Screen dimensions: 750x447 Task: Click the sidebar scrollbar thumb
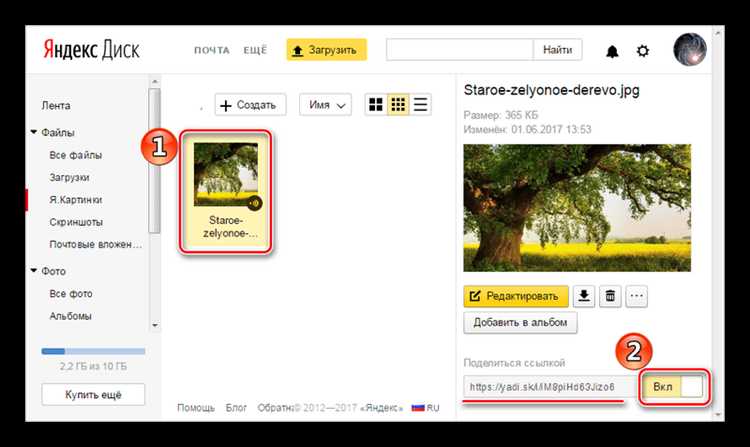tap(154, 161)
